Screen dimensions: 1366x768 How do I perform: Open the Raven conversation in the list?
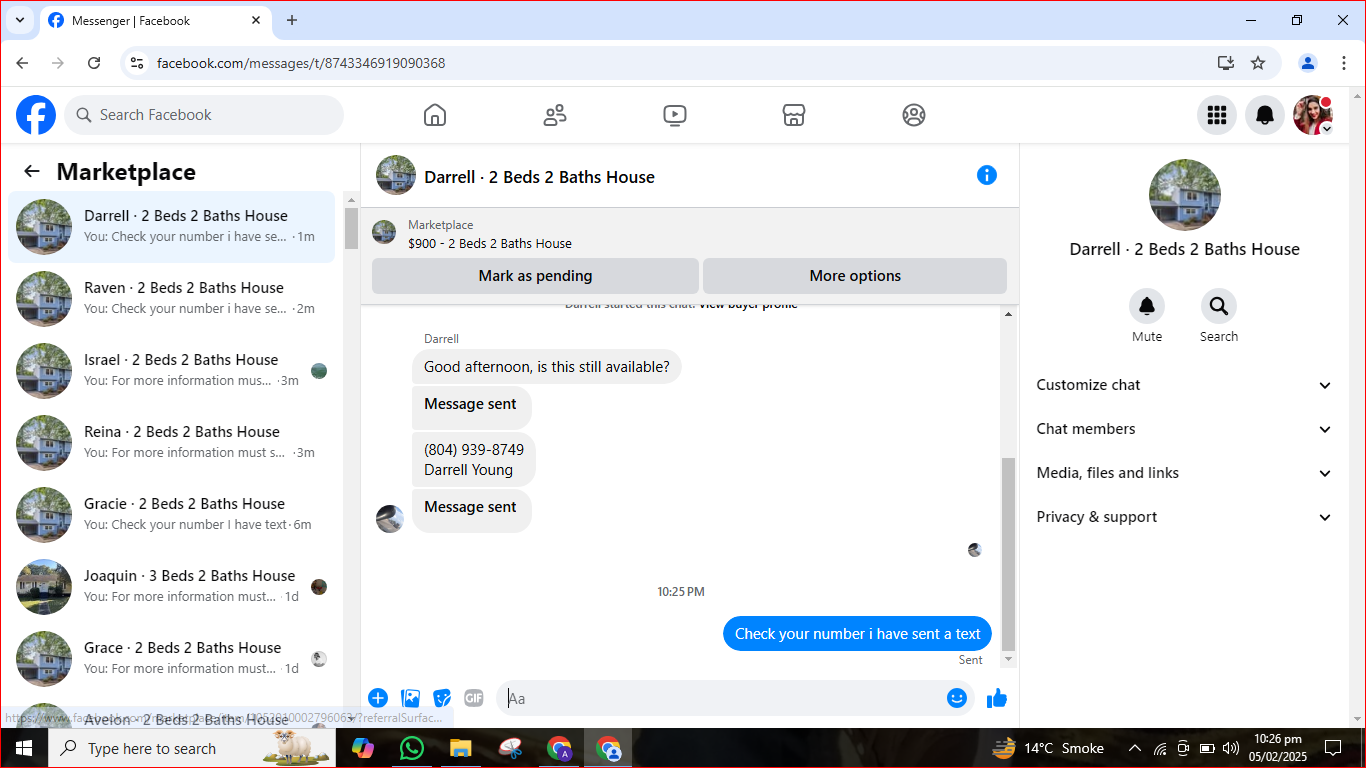click(x=172, y=299)
